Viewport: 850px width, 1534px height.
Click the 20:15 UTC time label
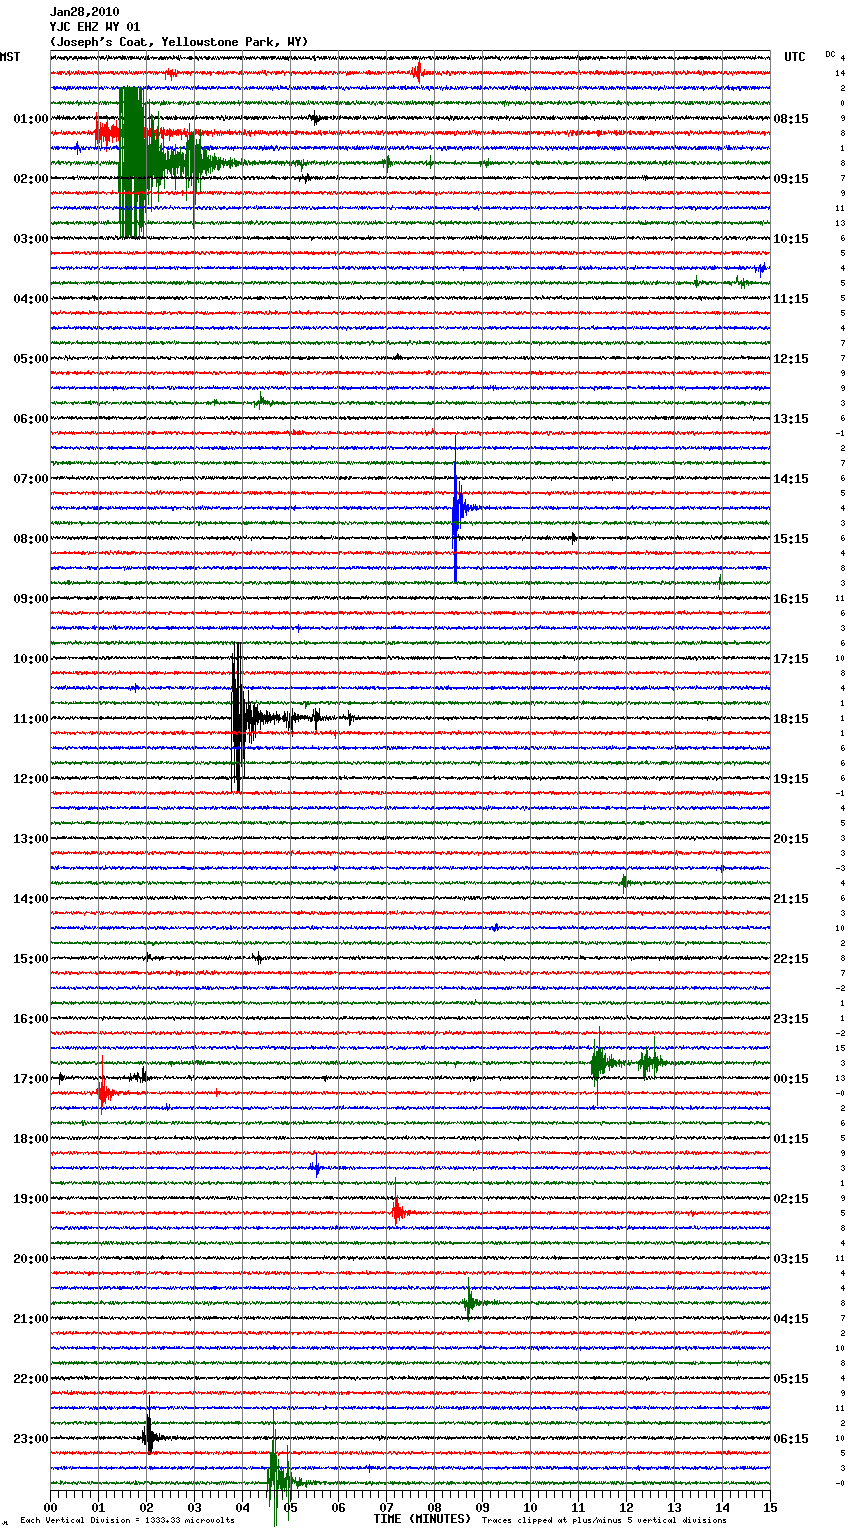point(791,839)
